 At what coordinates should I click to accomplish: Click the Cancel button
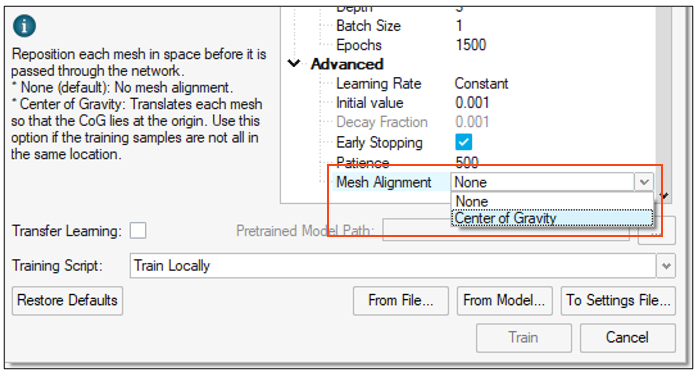(x=628, y=338)
